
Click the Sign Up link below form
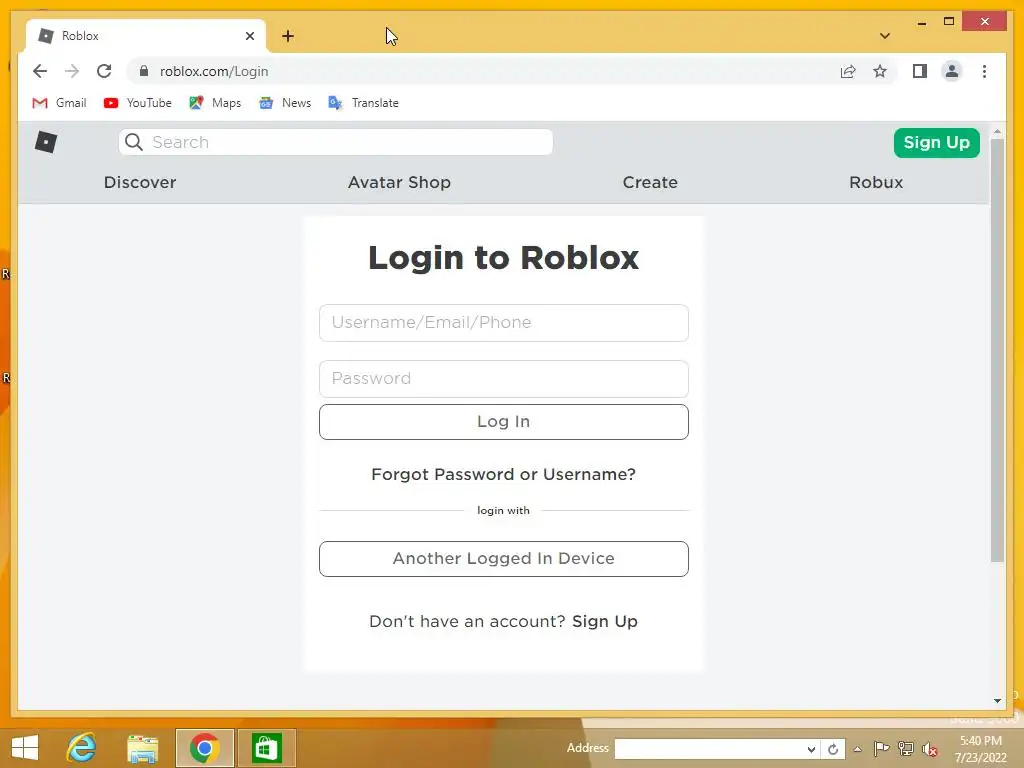(605, 621)
